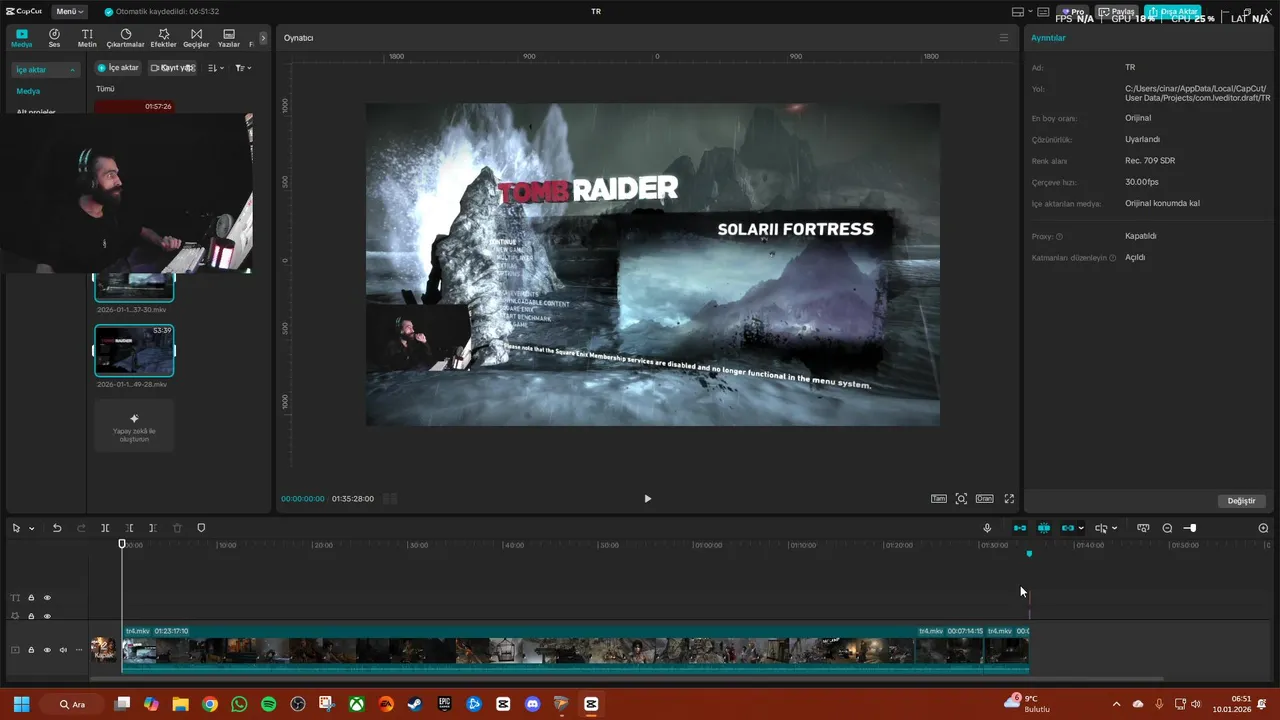Delete the selected clip with trash icon
The width and height of the screenshot is (1280, 720).
click(177, 528)
